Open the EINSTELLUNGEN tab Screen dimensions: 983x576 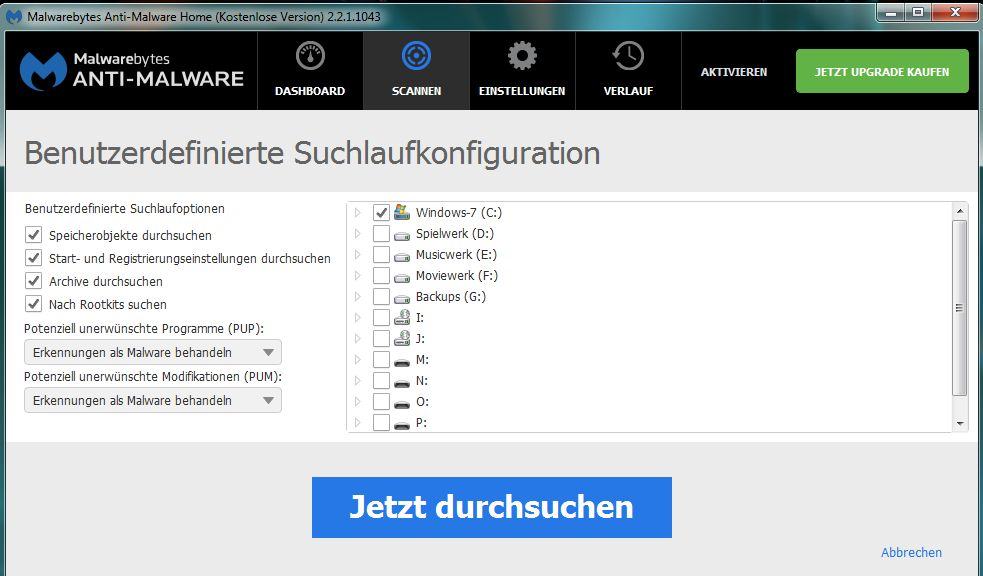click(x=522, y=71)
